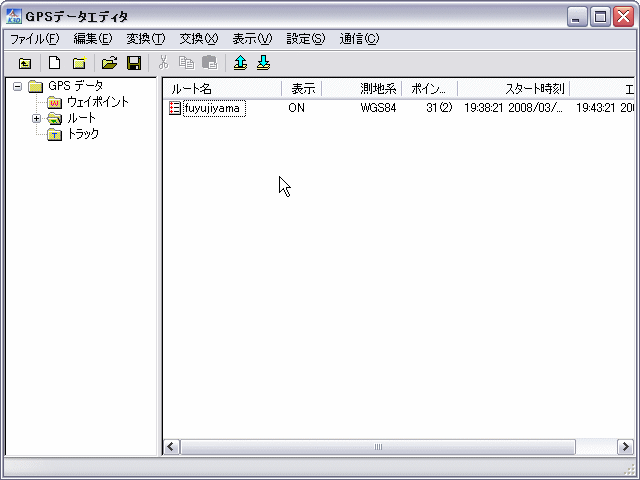Select トラック in the tree
This screenshot has height=480, width=640.
[x=83, y=134]
